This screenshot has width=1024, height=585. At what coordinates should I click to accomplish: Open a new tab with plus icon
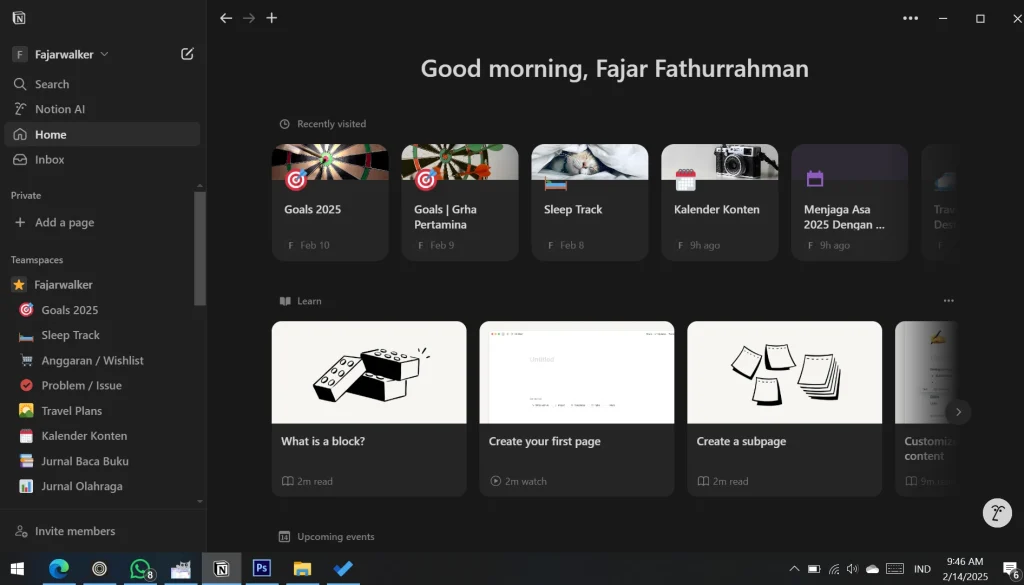[272, 18]
